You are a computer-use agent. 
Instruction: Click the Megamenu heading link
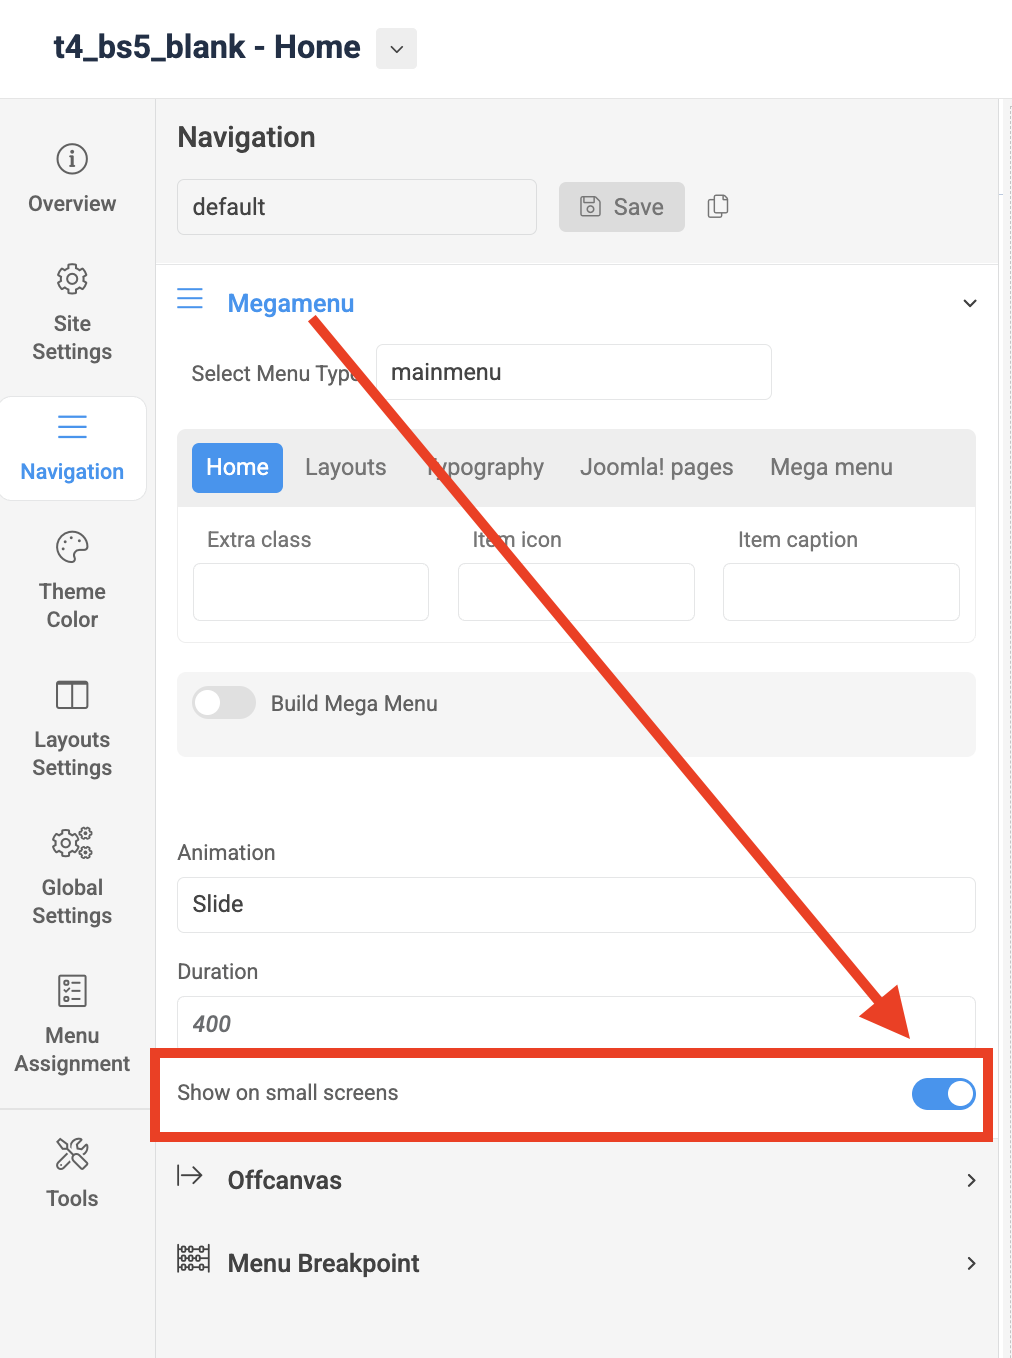tap(291, 303)
